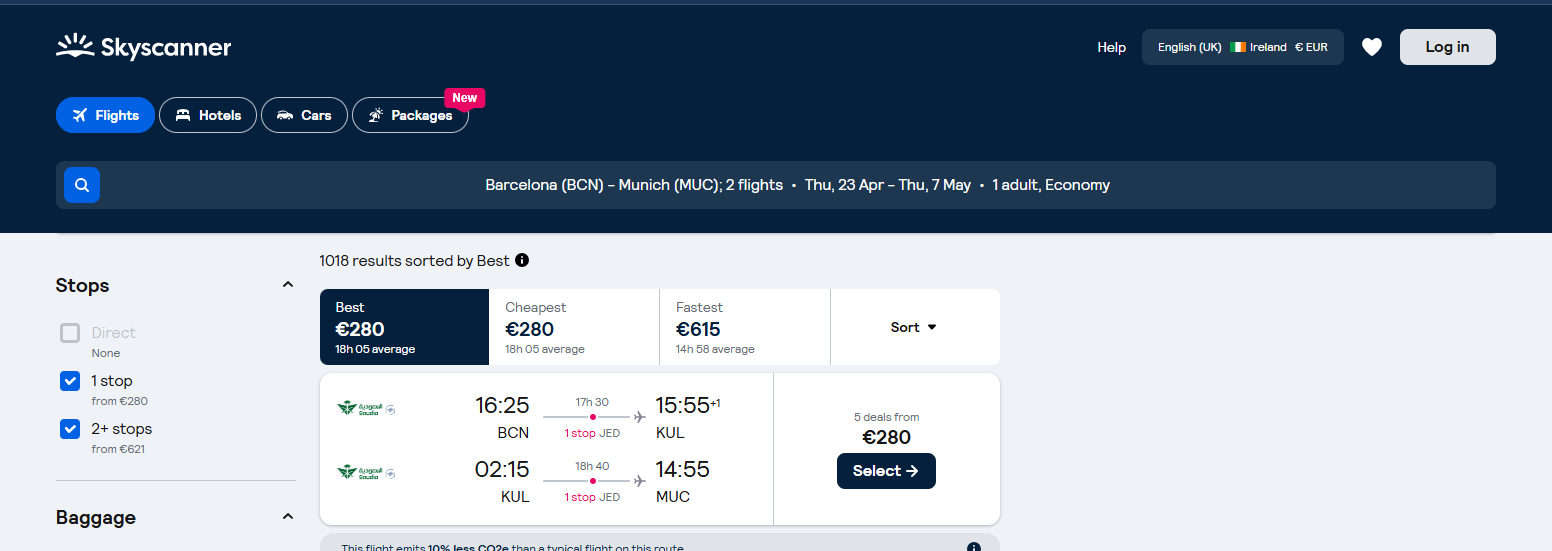Tick the Direct flights checkbox

point(70,333)
